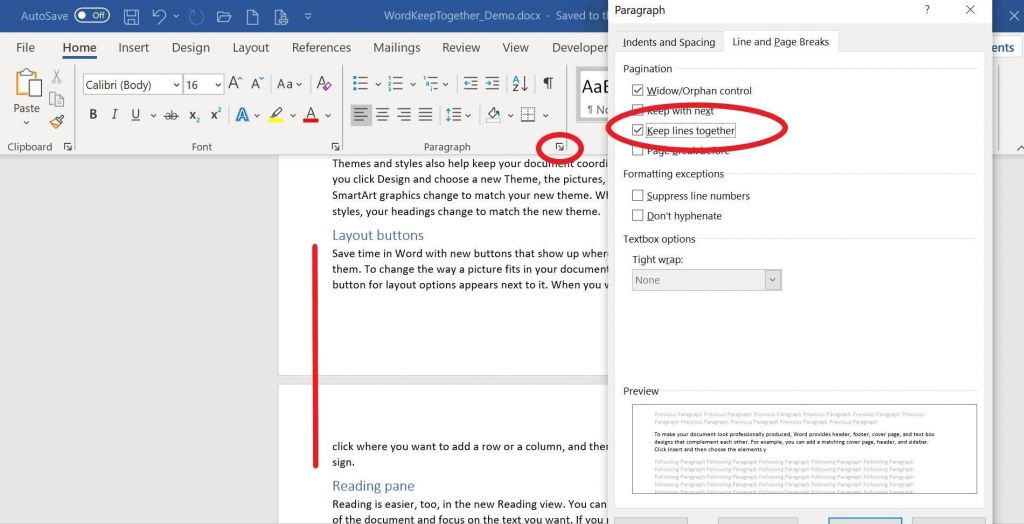Apply Strikethrough formatting to text
1024x524 pixels.
point(171,115)
